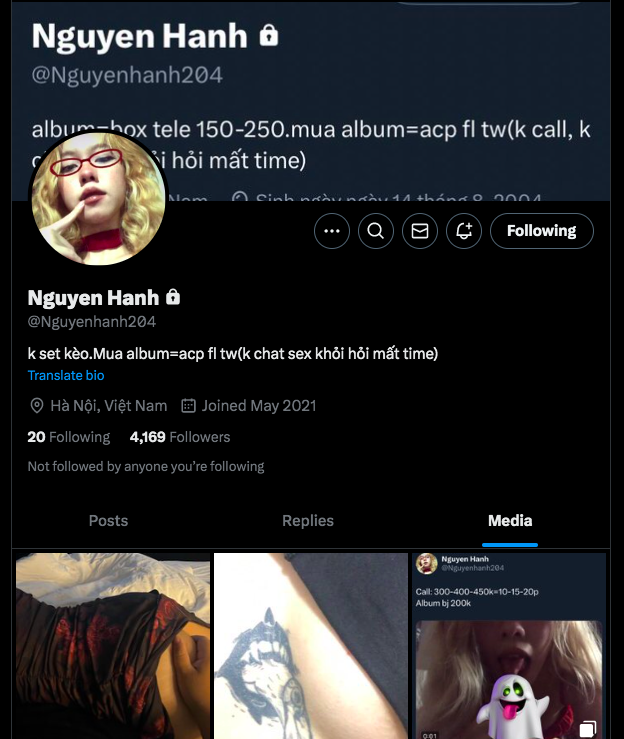Click the Translate bio link

click(x=66, y=376)
